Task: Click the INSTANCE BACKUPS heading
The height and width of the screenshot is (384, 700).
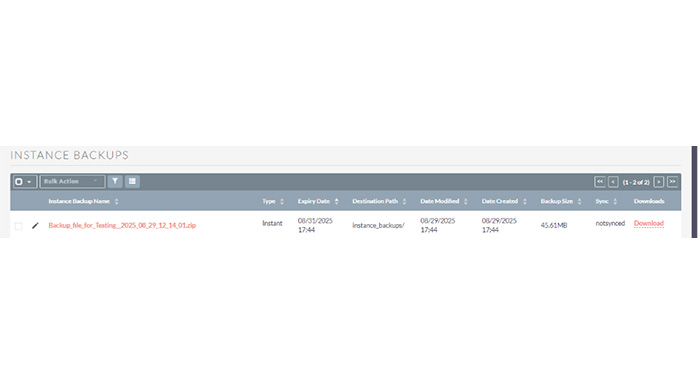Action: pyautogui.click(x=70, y=155)
